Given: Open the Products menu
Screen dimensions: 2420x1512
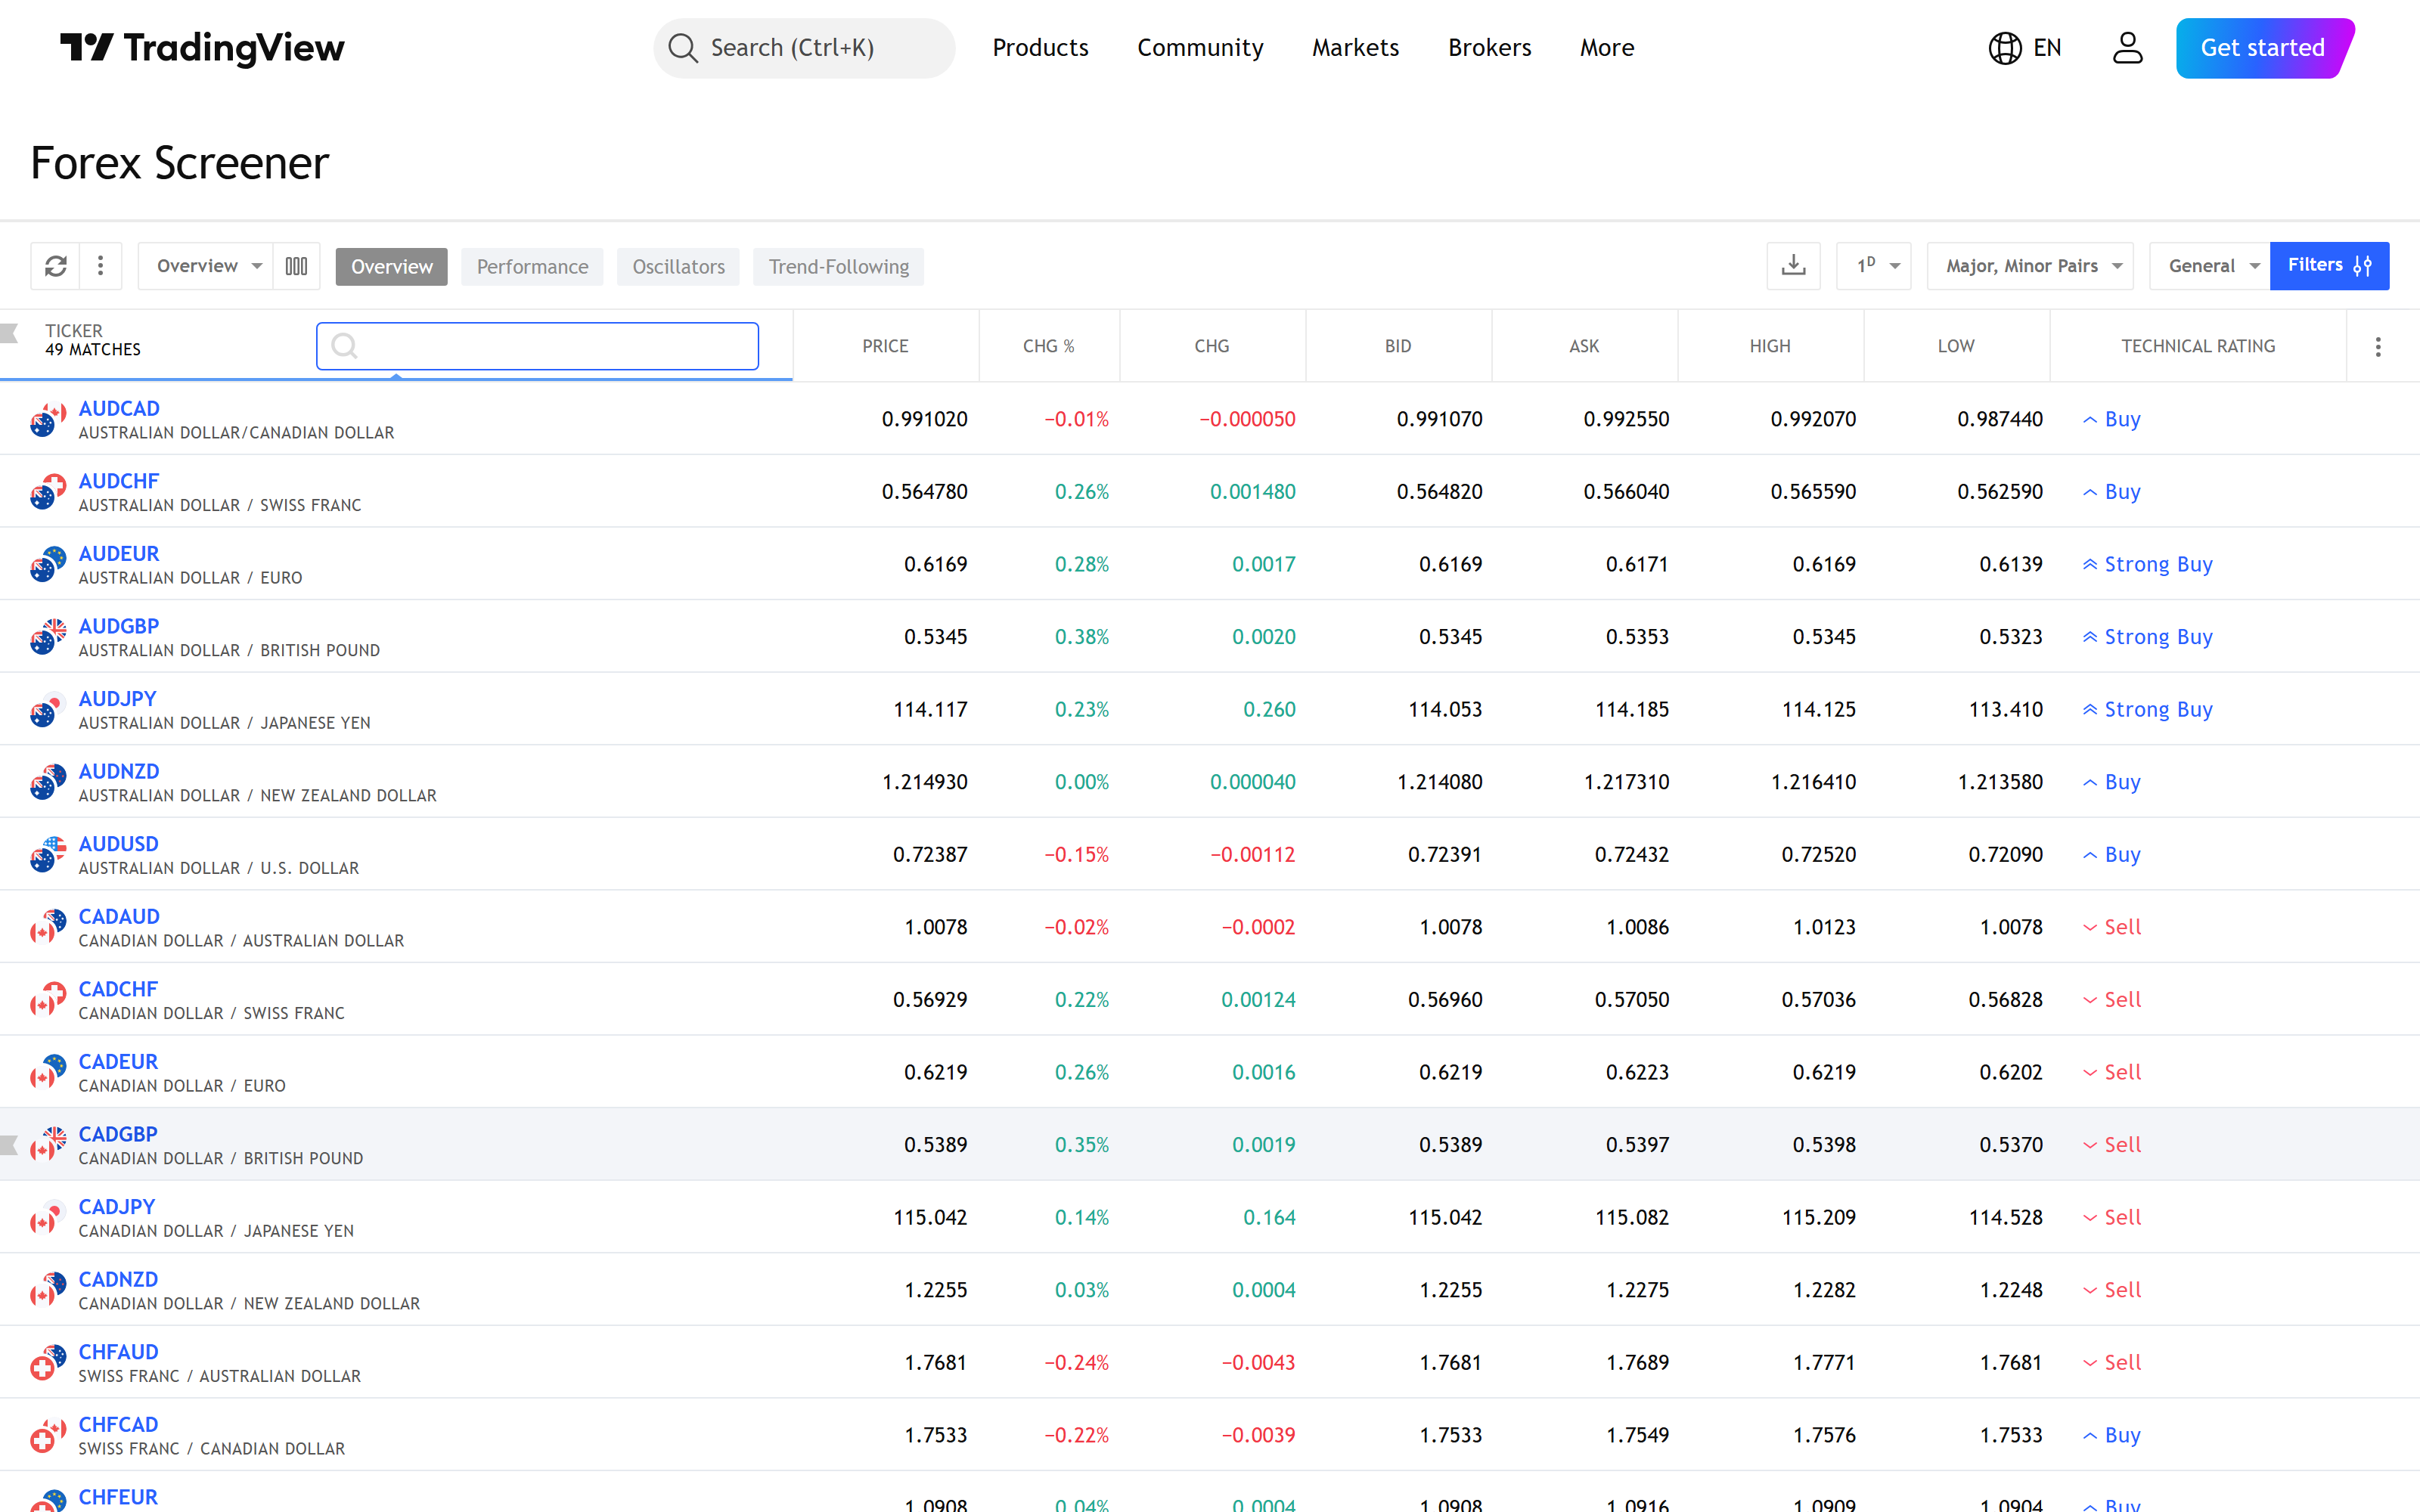Looking at the screenshot, I should click(1040, 48).
